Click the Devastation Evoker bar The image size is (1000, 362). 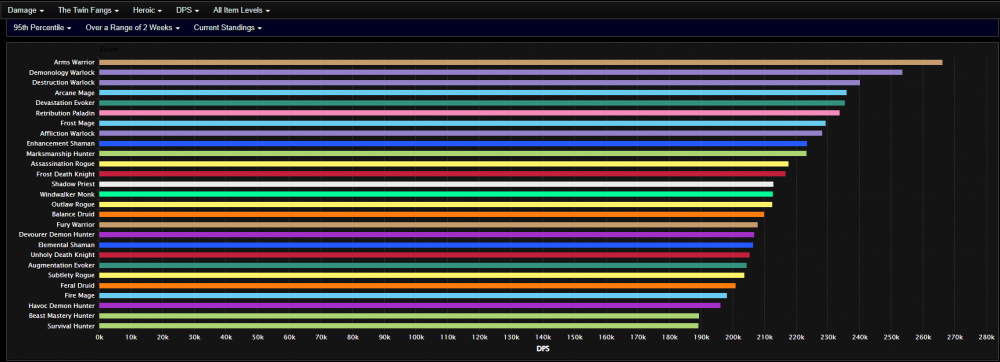click(x=472, y=103)
